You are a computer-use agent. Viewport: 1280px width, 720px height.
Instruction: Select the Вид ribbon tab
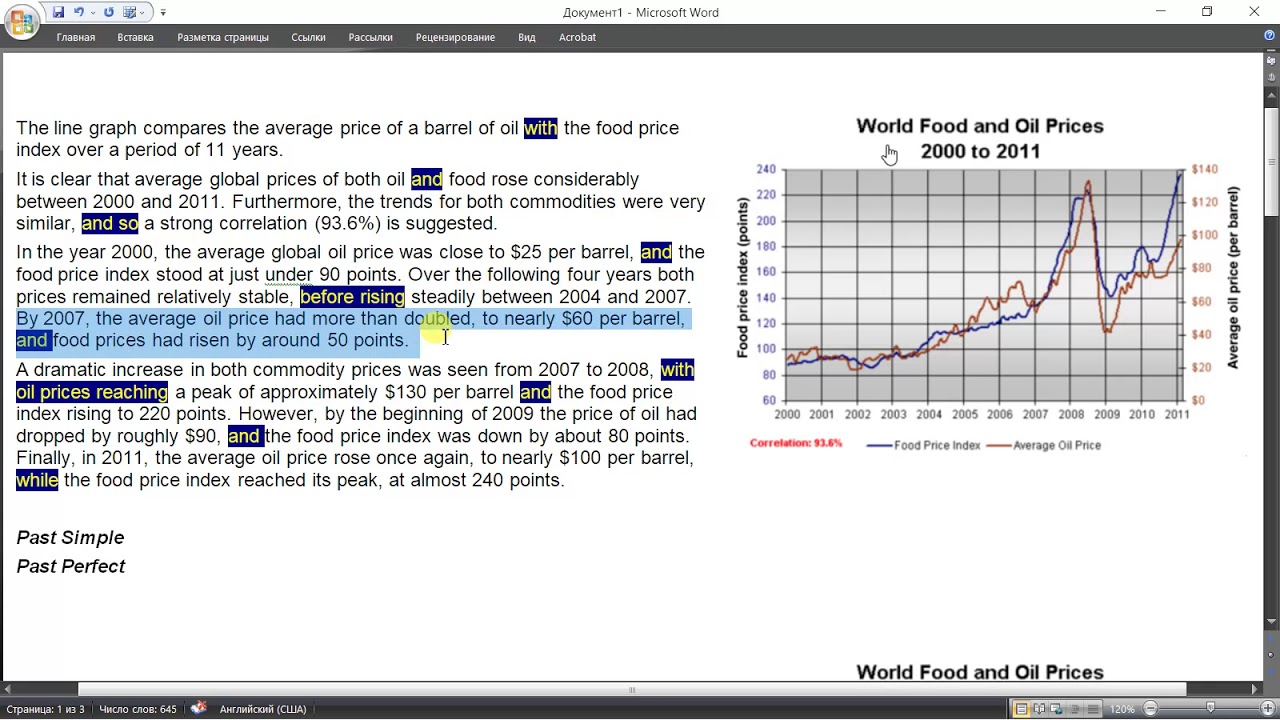click(527, 37)
